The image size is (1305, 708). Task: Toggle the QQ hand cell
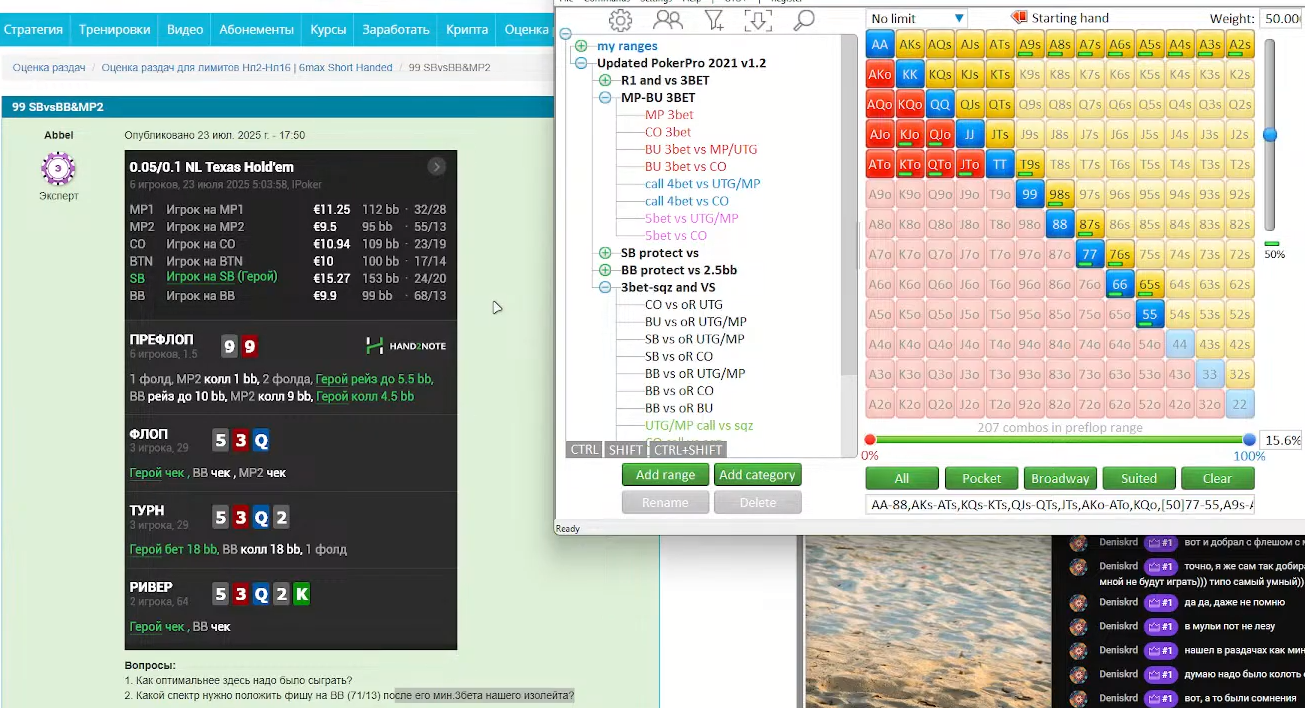940,105
